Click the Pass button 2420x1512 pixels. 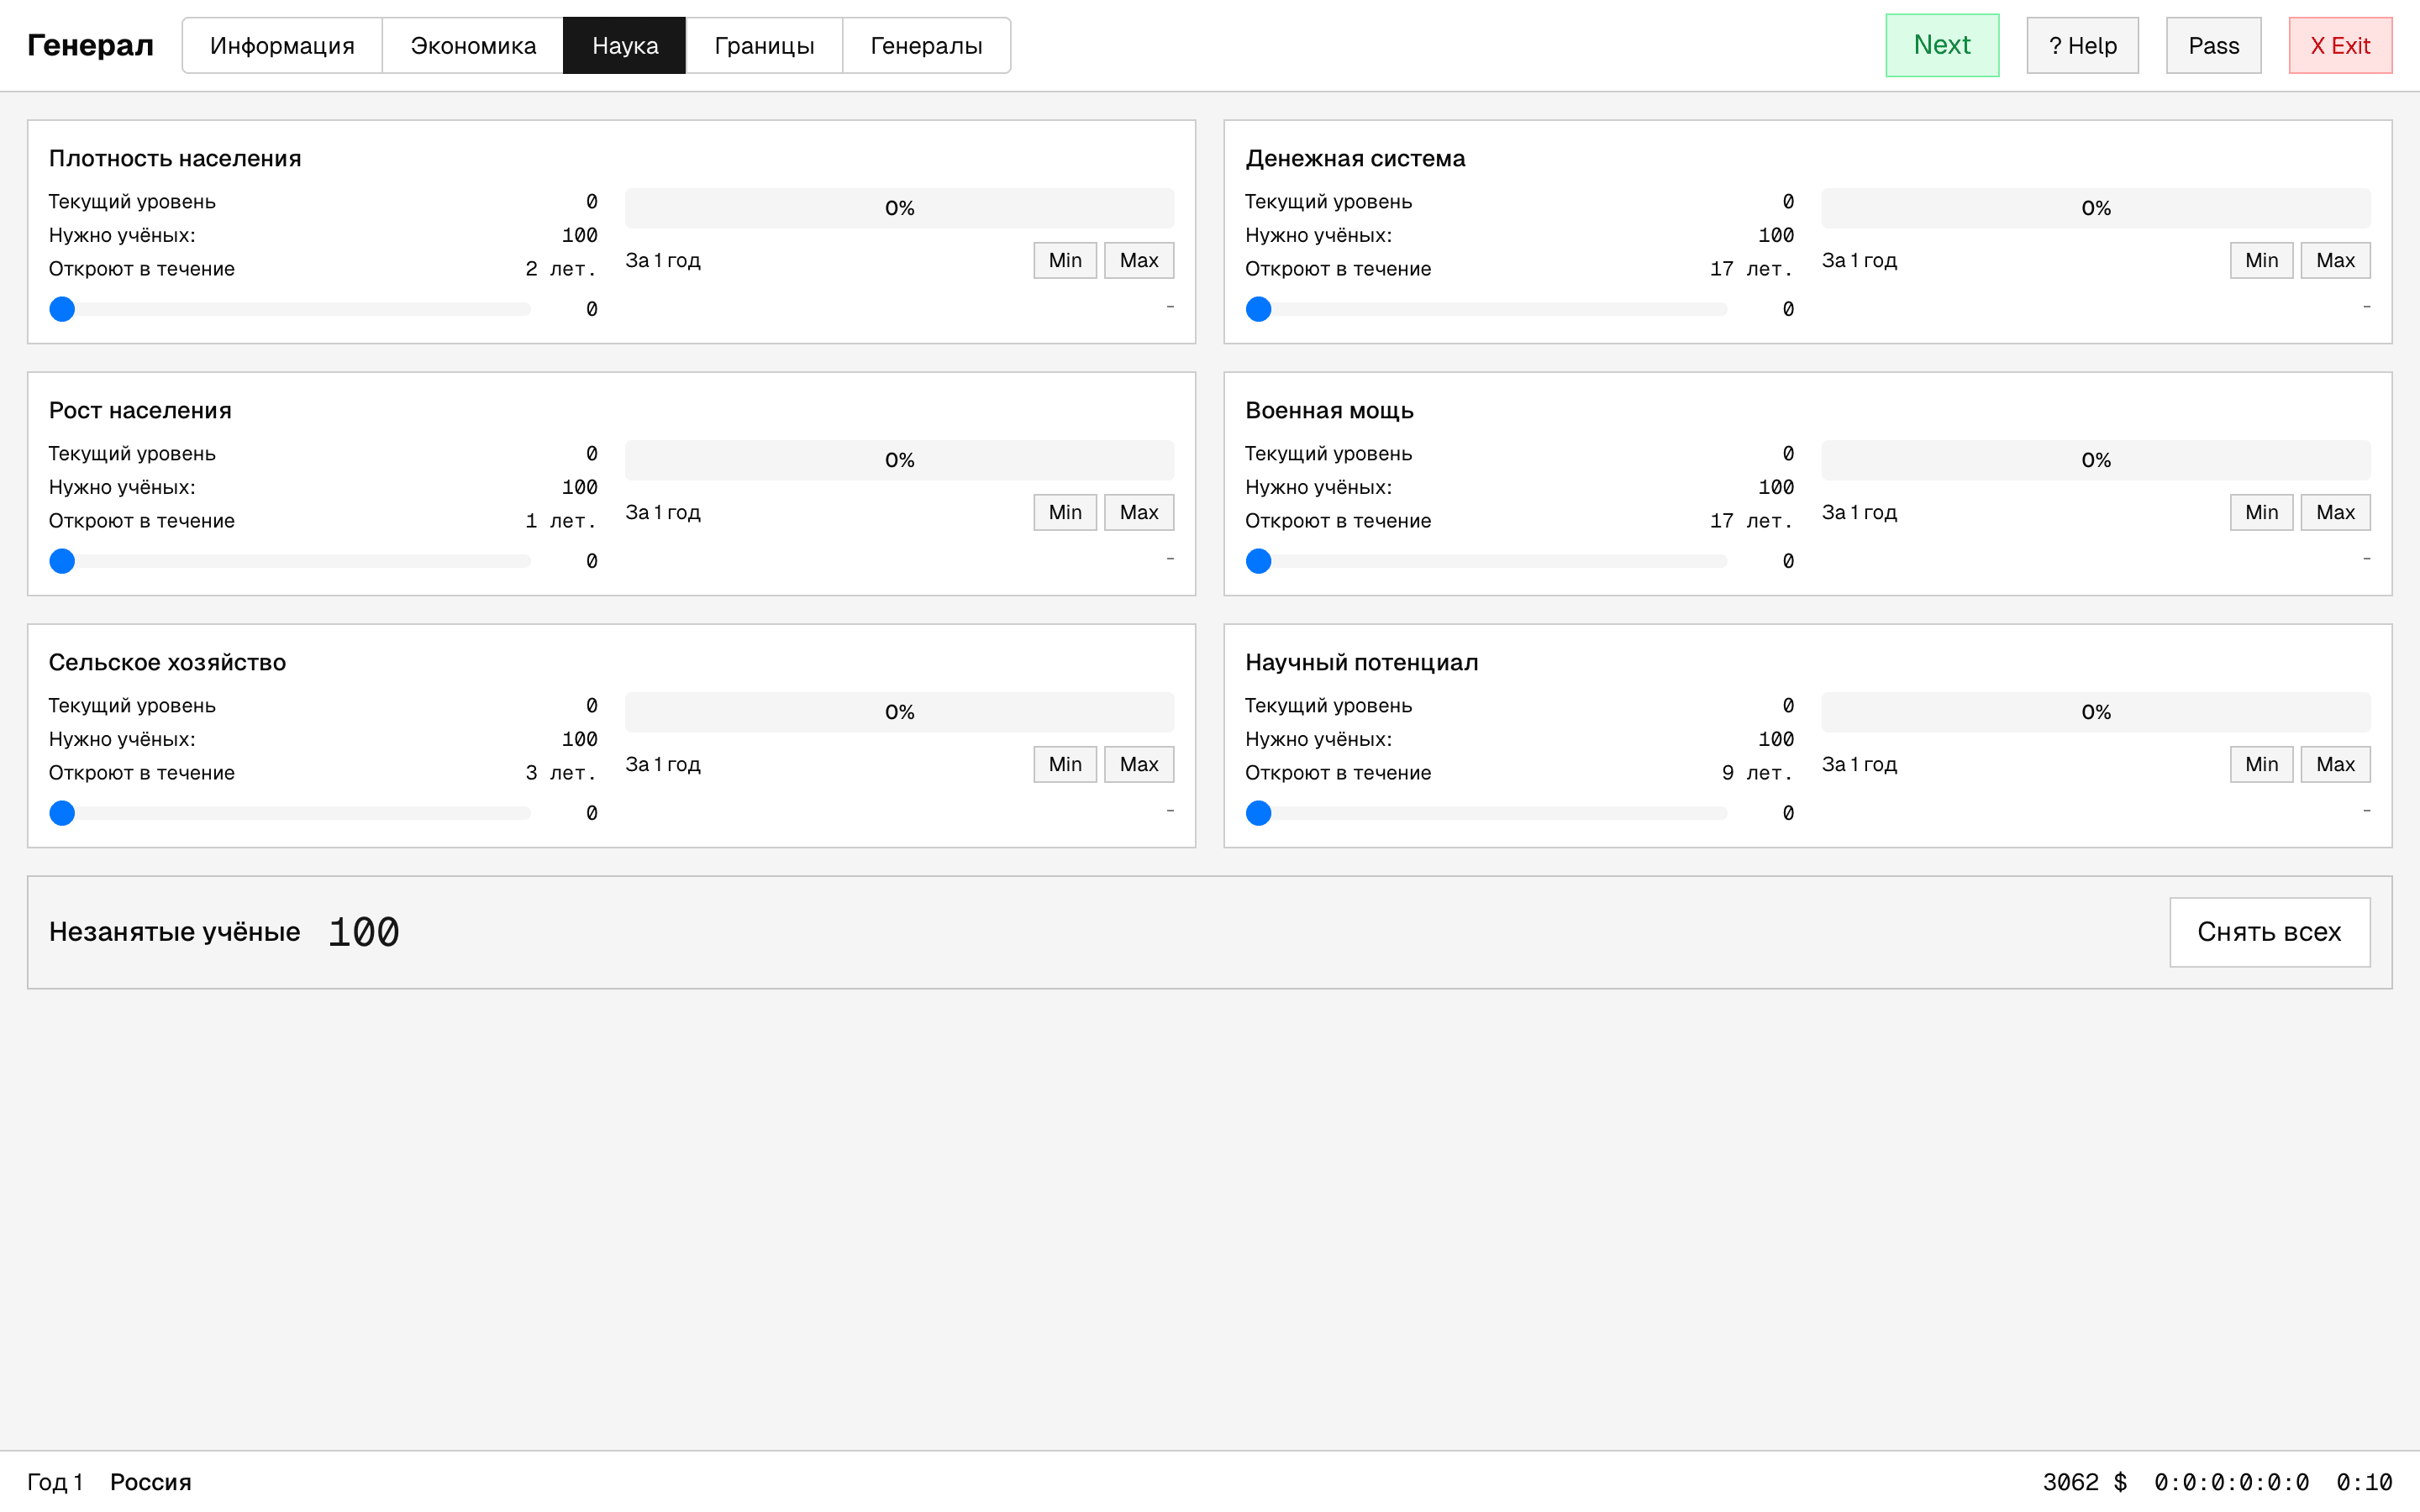tap(2213, 46)
